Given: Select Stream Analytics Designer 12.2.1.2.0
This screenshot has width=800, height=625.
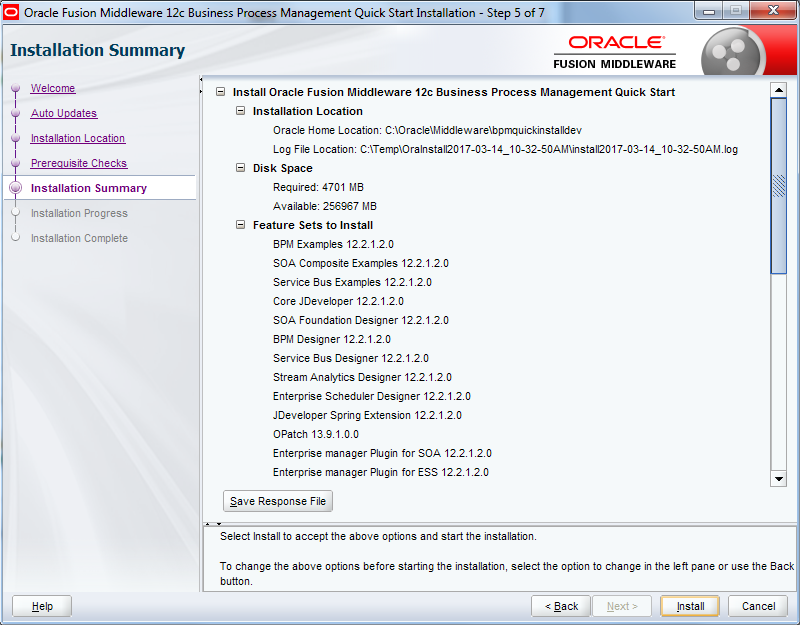Looking at the screenshot, I should (362, 377).
